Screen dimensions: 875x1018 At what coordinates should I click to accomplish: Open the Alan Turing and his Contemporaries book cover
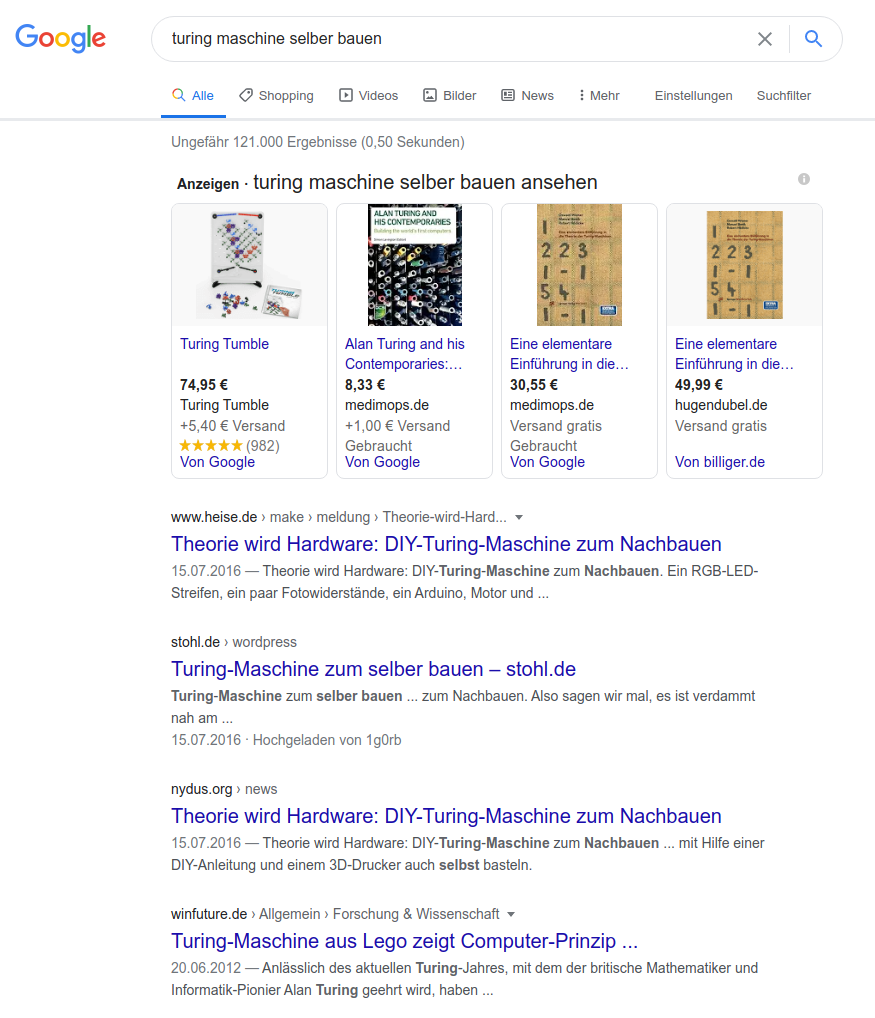[x=414, y=265]
